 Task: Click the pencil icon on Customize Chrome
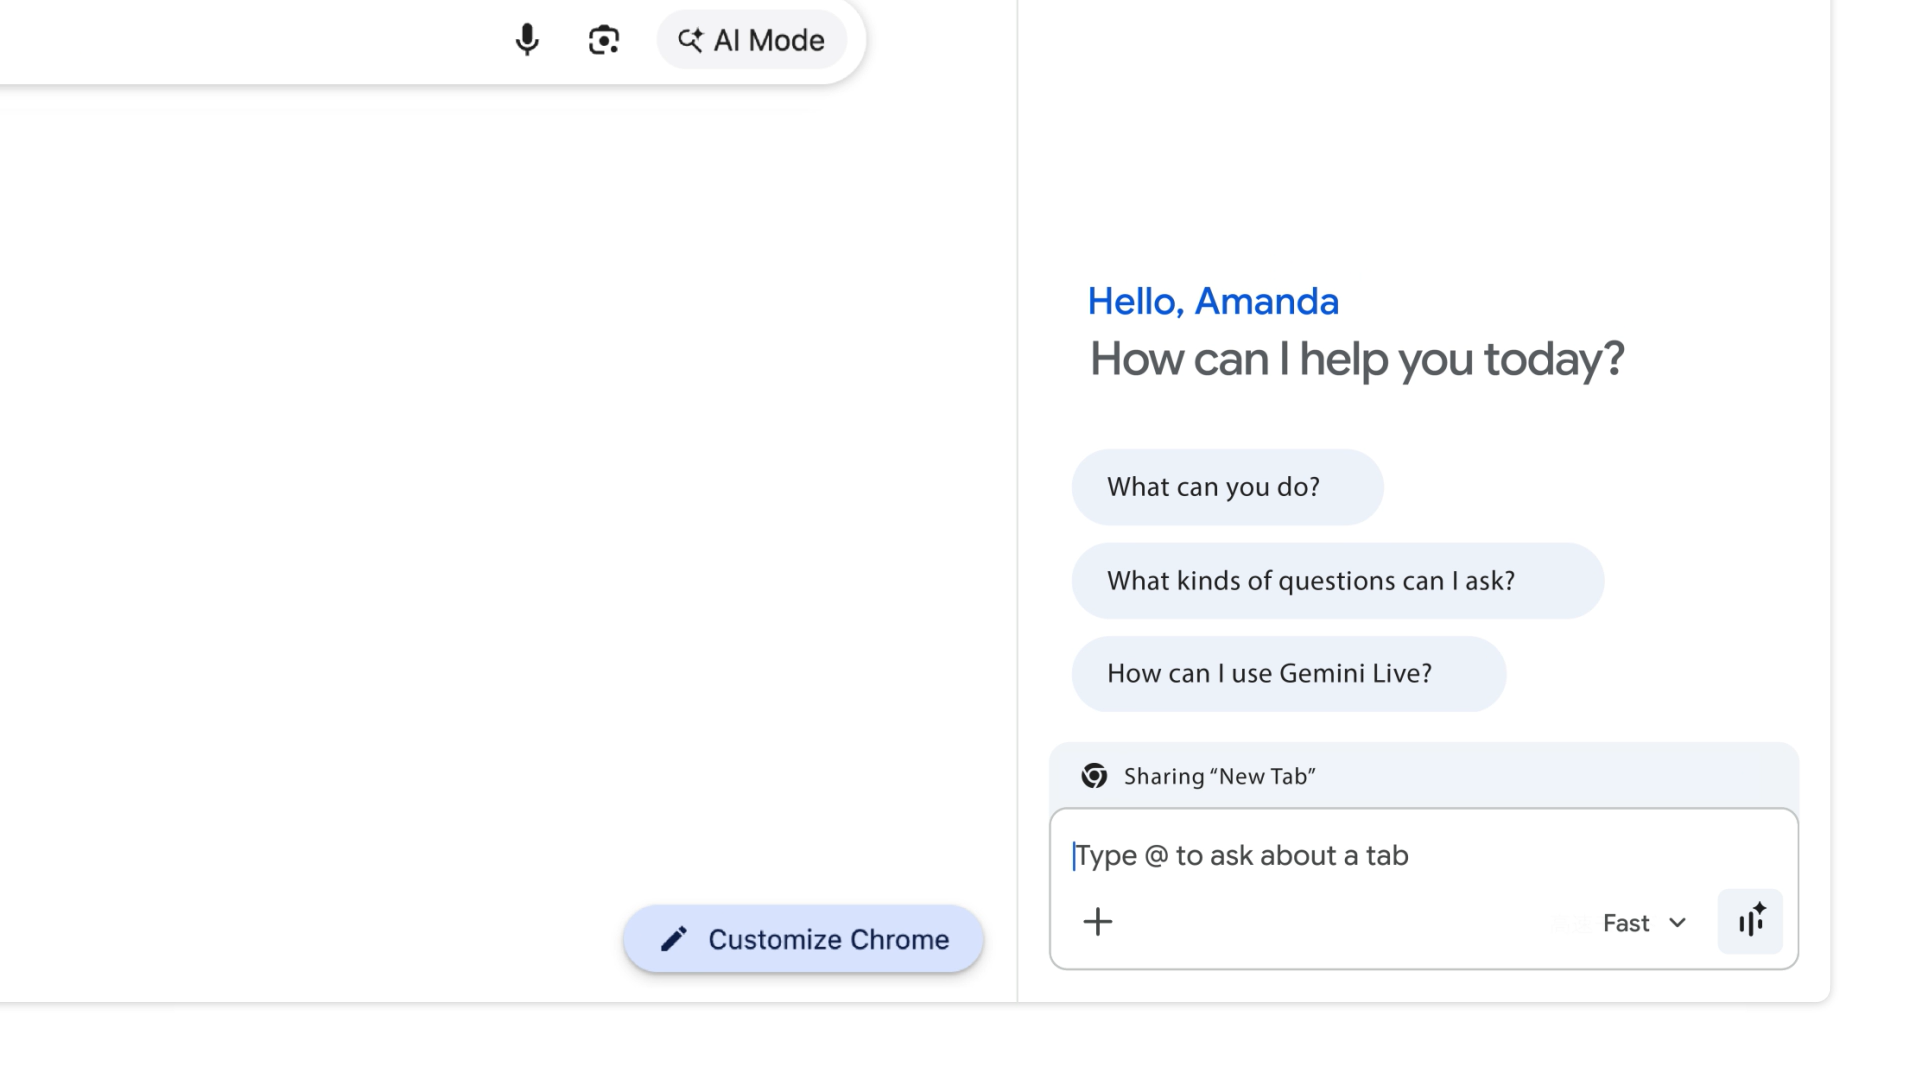(674, 939)
